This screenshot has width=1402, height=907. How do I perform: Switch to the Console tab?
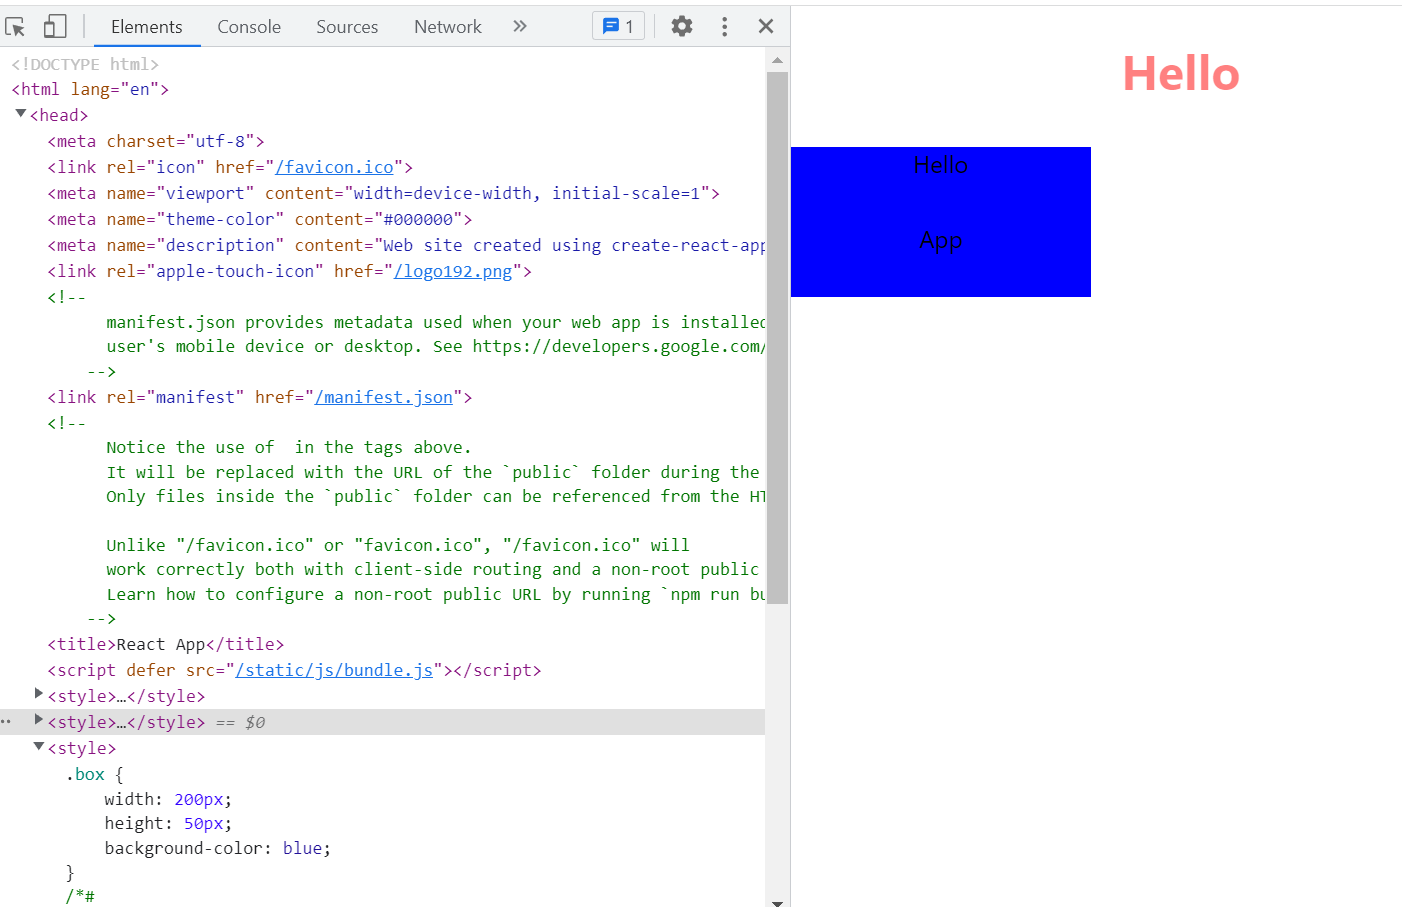[249, 27]
